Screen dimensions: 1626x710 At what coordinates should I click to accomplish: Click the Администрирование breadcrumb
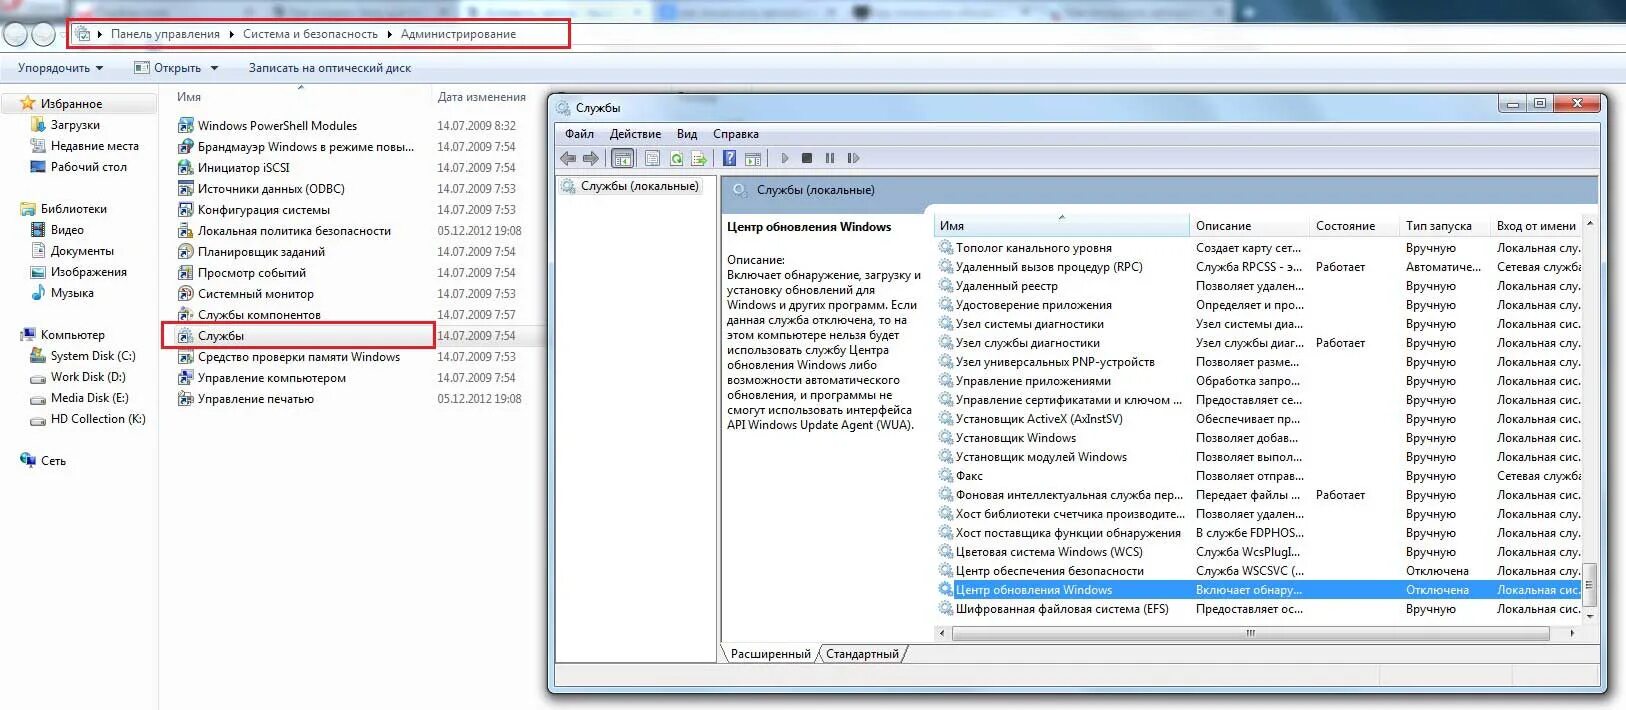click(458, 34)
